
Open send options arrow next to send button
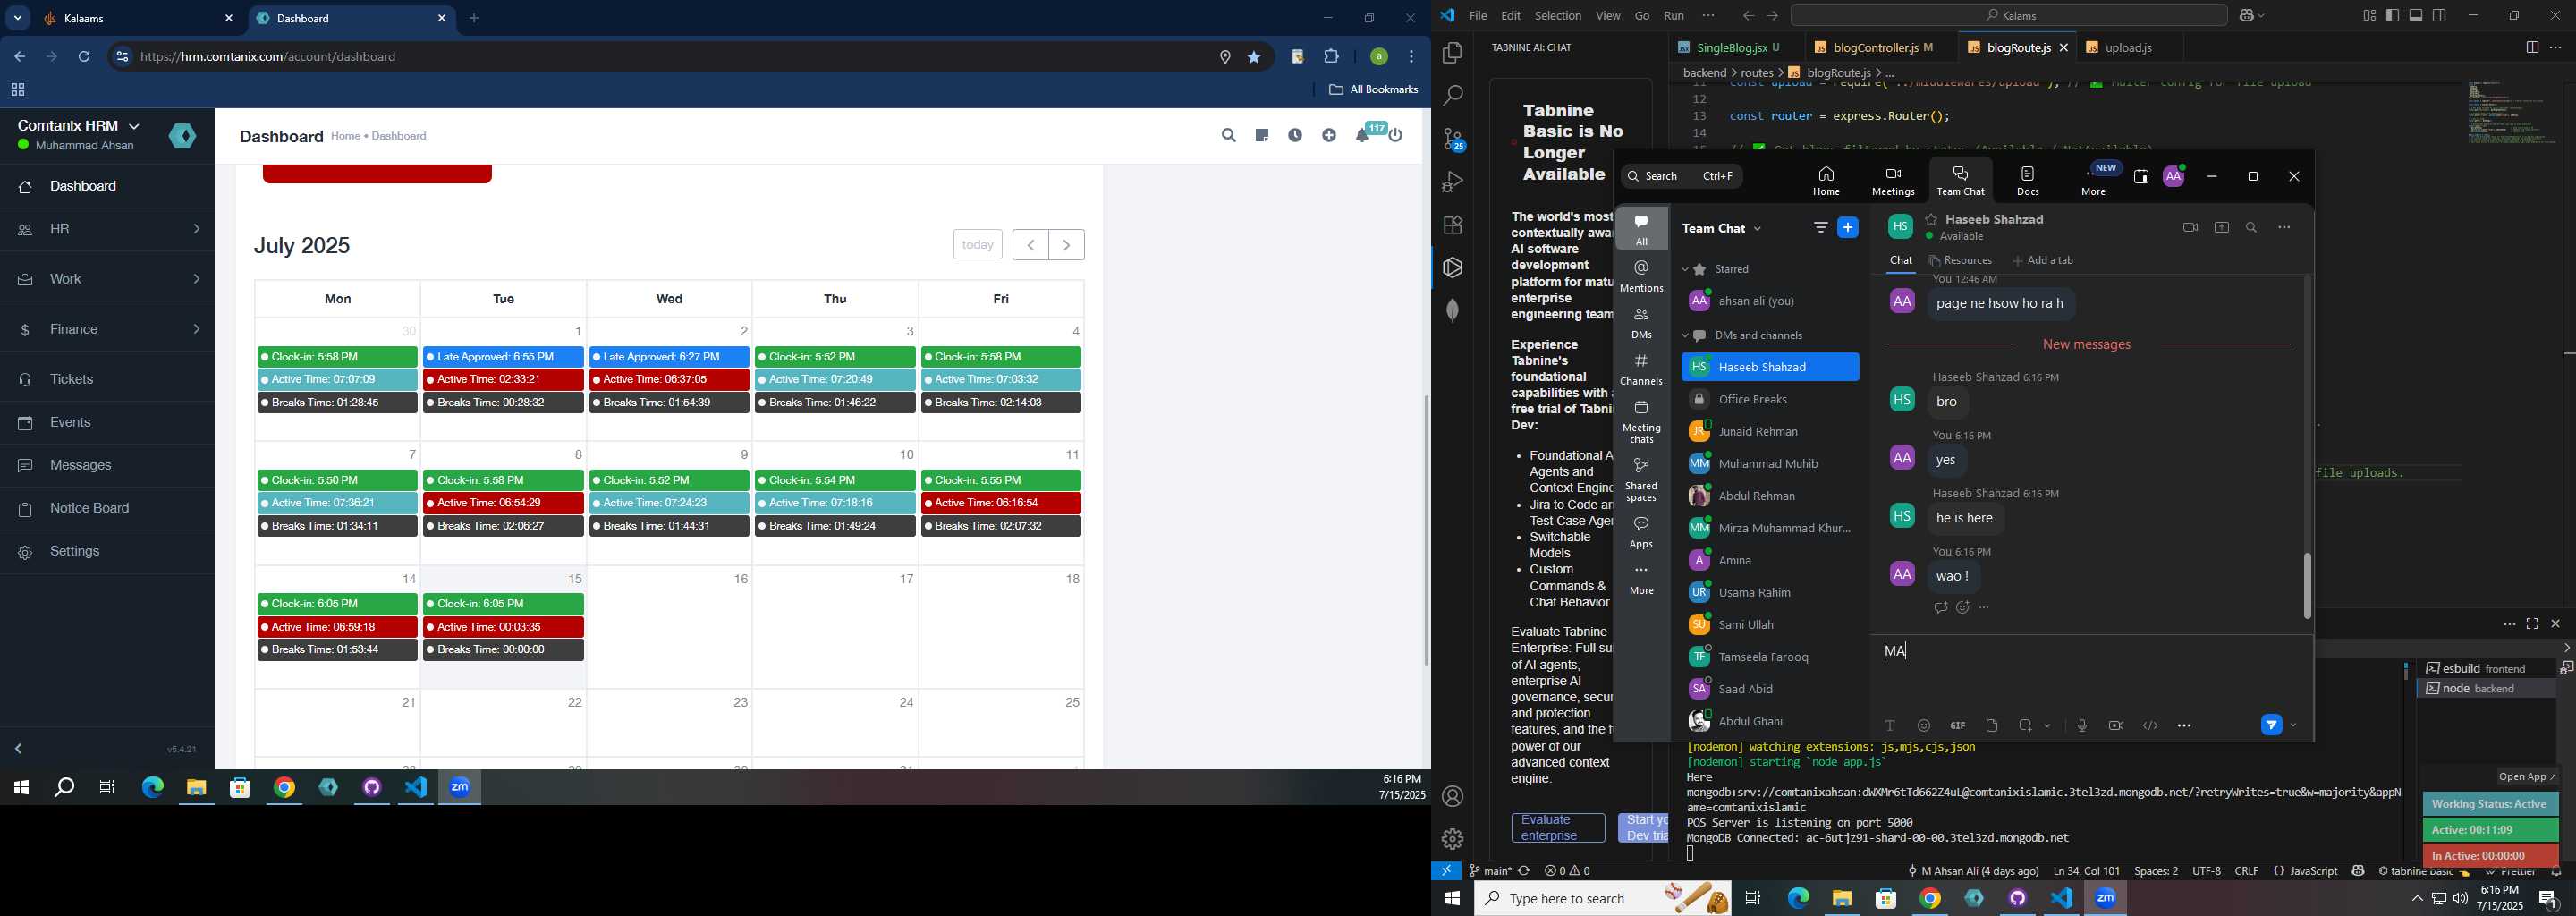pos(2293,726)
